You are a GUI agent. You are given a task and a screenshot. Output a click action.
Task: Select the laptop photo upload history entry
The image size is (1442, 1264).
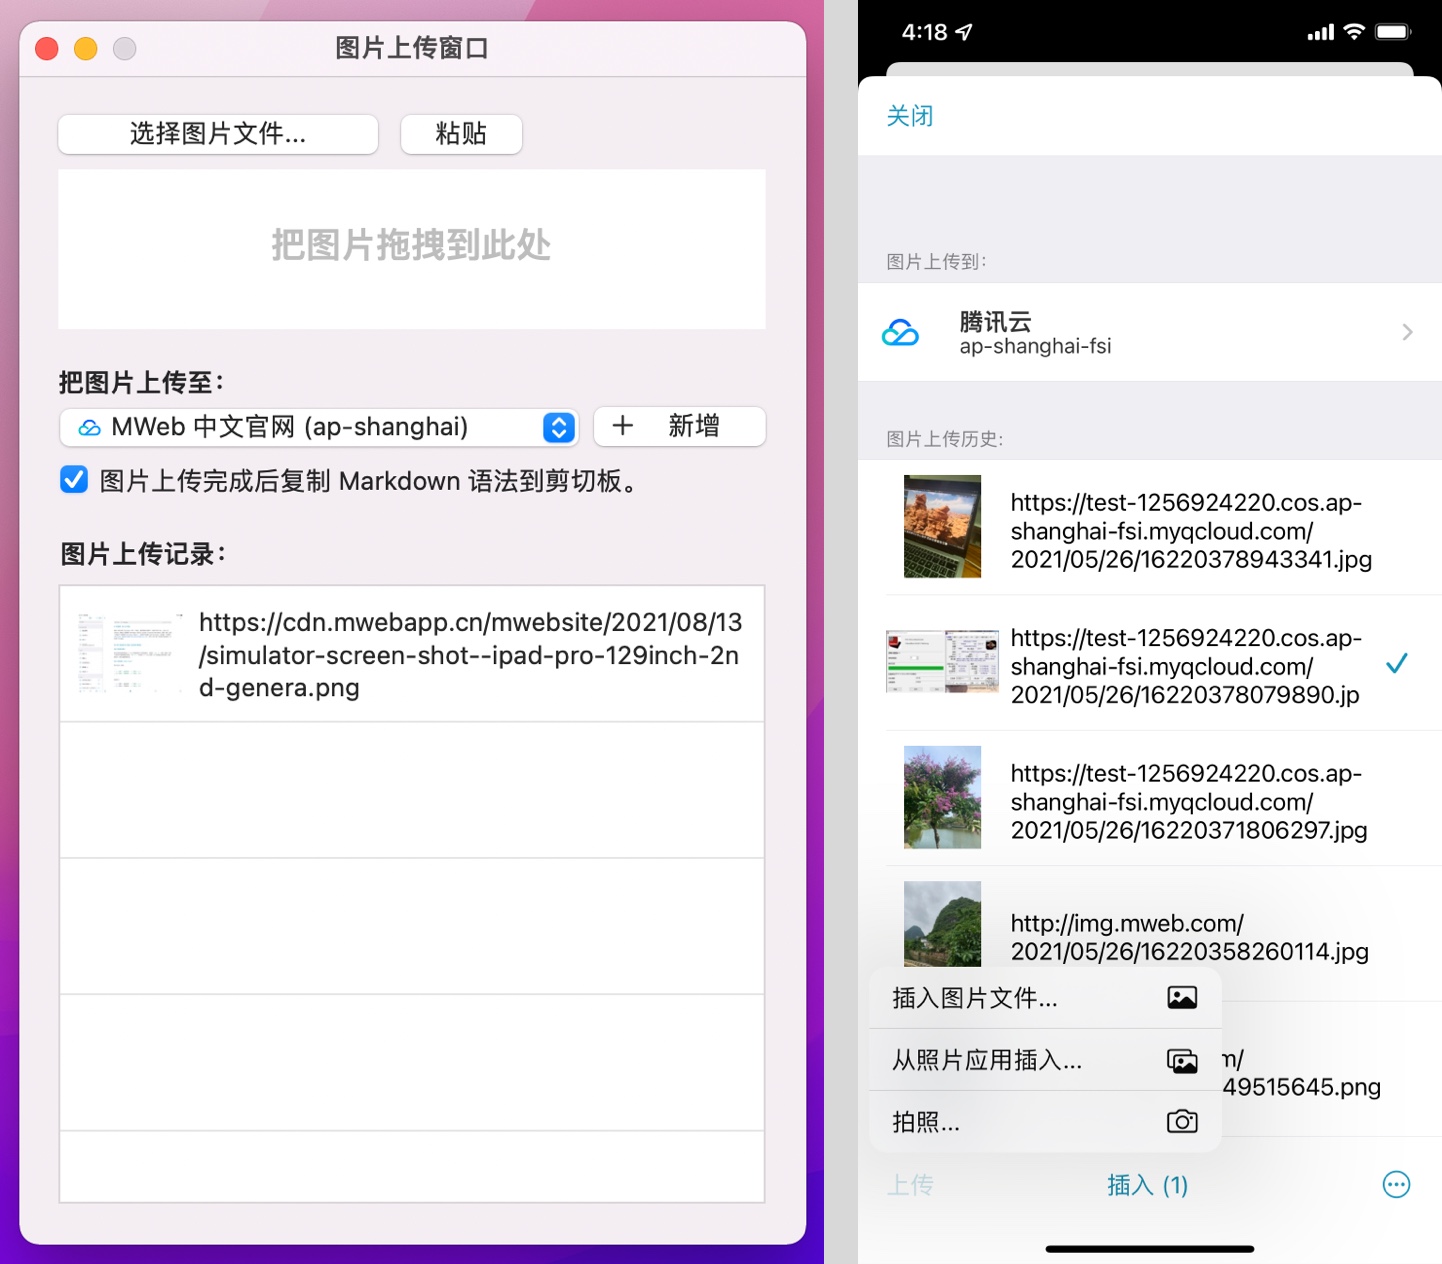pos(1150,530)
